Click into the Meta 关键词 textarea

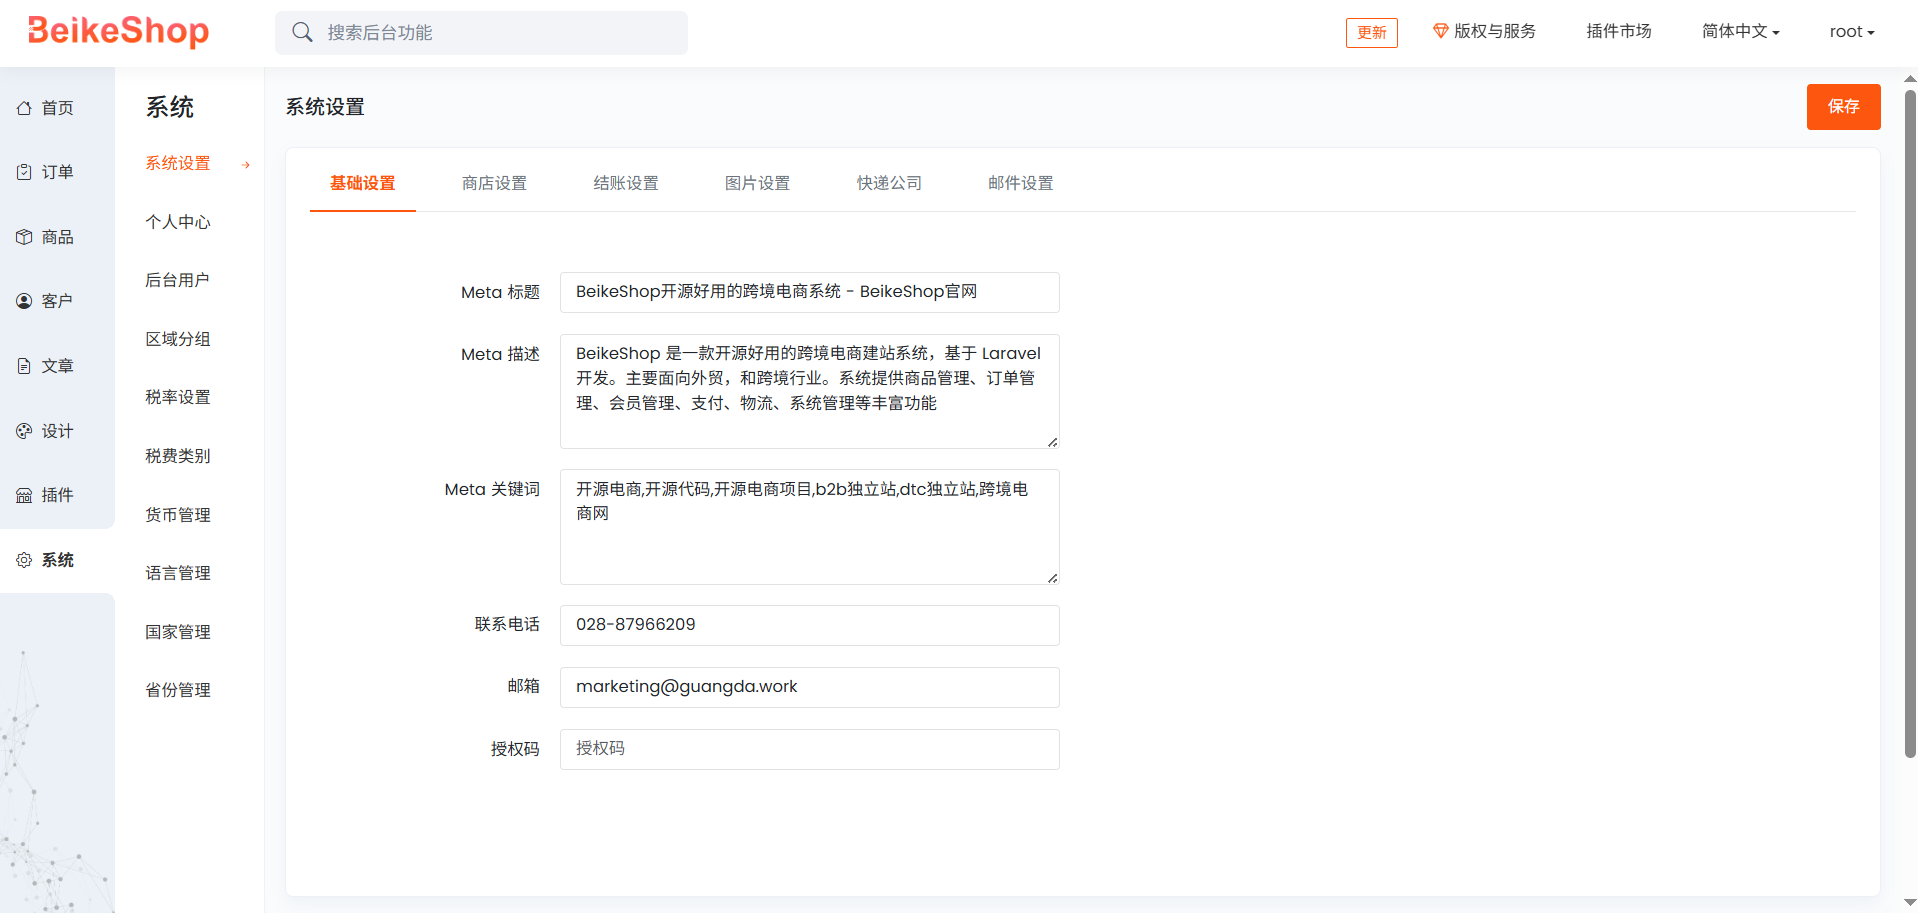pyautogui.click(x=809, y=527)
